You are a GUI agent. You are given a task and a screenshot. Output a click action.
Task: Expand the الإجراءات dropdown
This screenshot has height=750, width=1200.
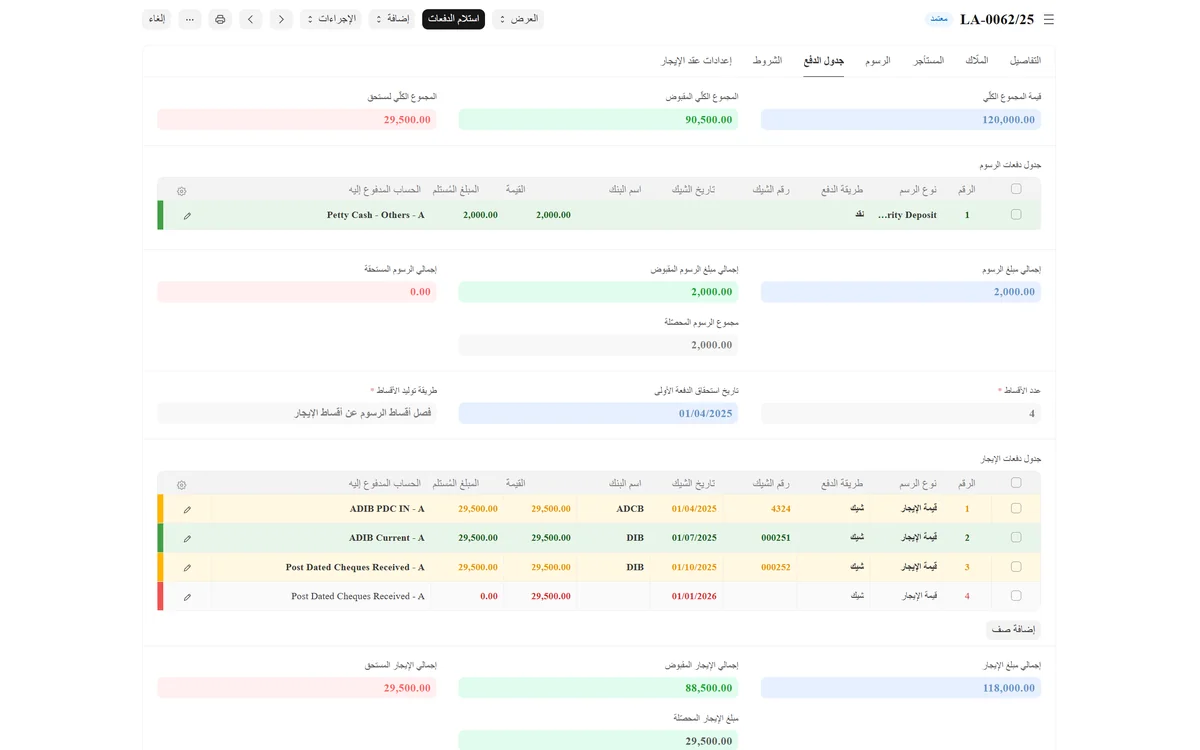coord(331,19)
